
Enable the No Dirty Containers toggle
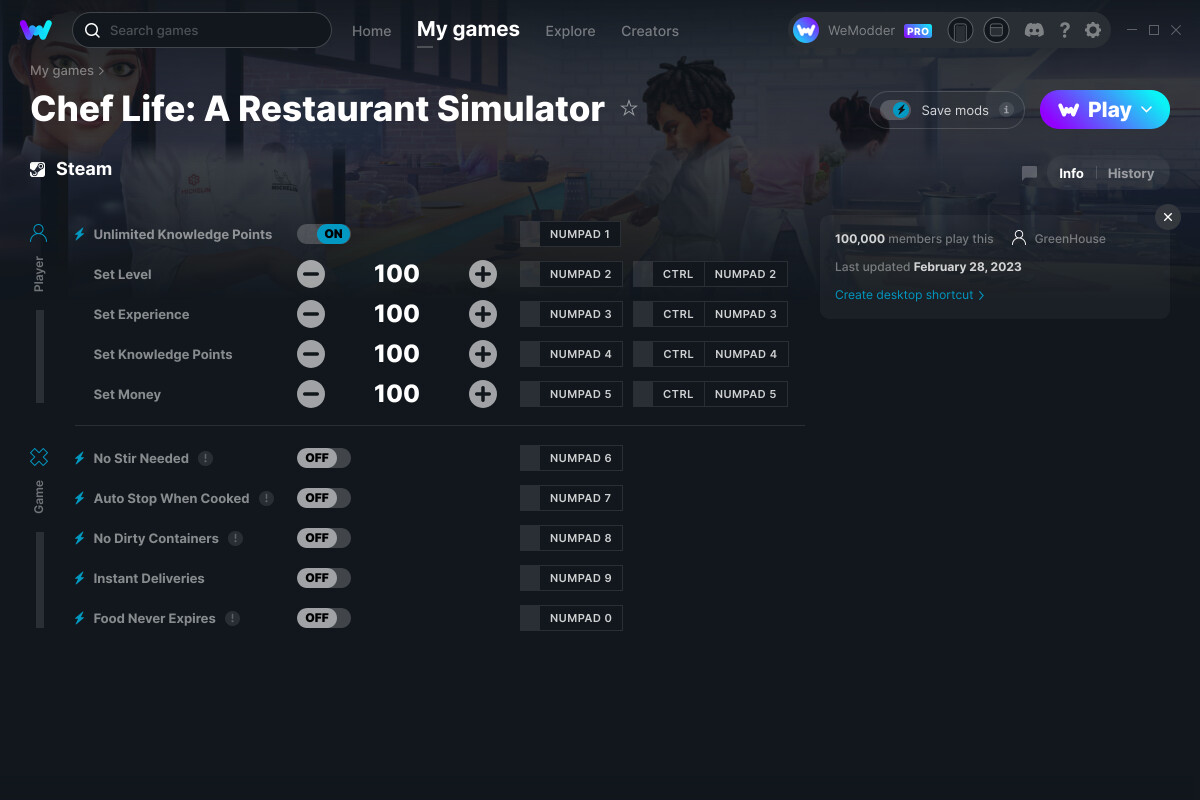pyautogui.click(x=324, y=538)
